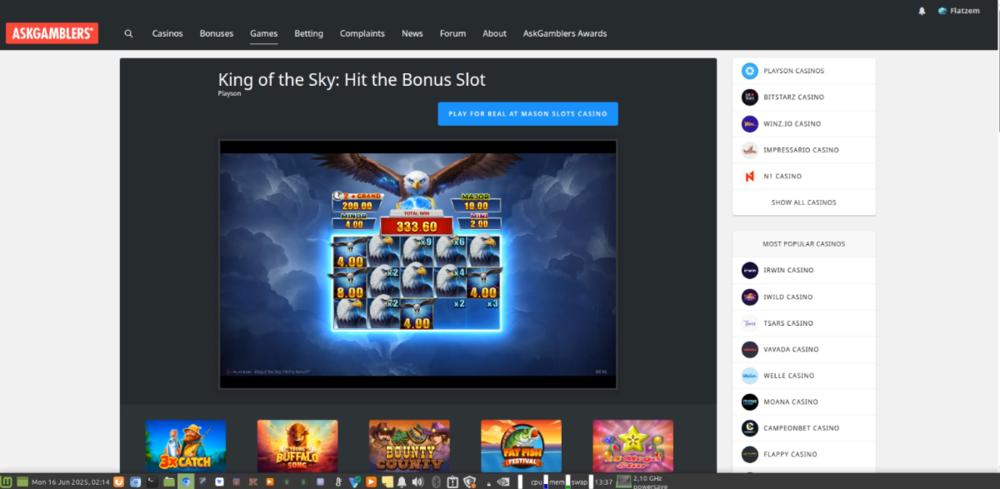Open the iWild Casino logo icon

click(750, 297)
